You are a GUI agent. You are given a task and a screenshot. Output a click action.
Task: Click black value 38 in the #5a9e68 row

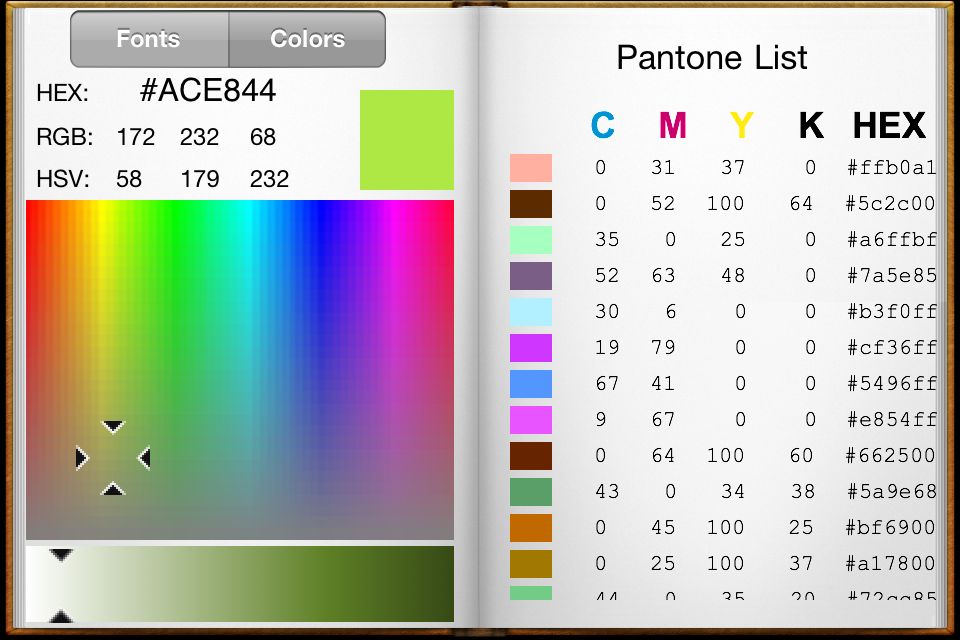[803, 492]
